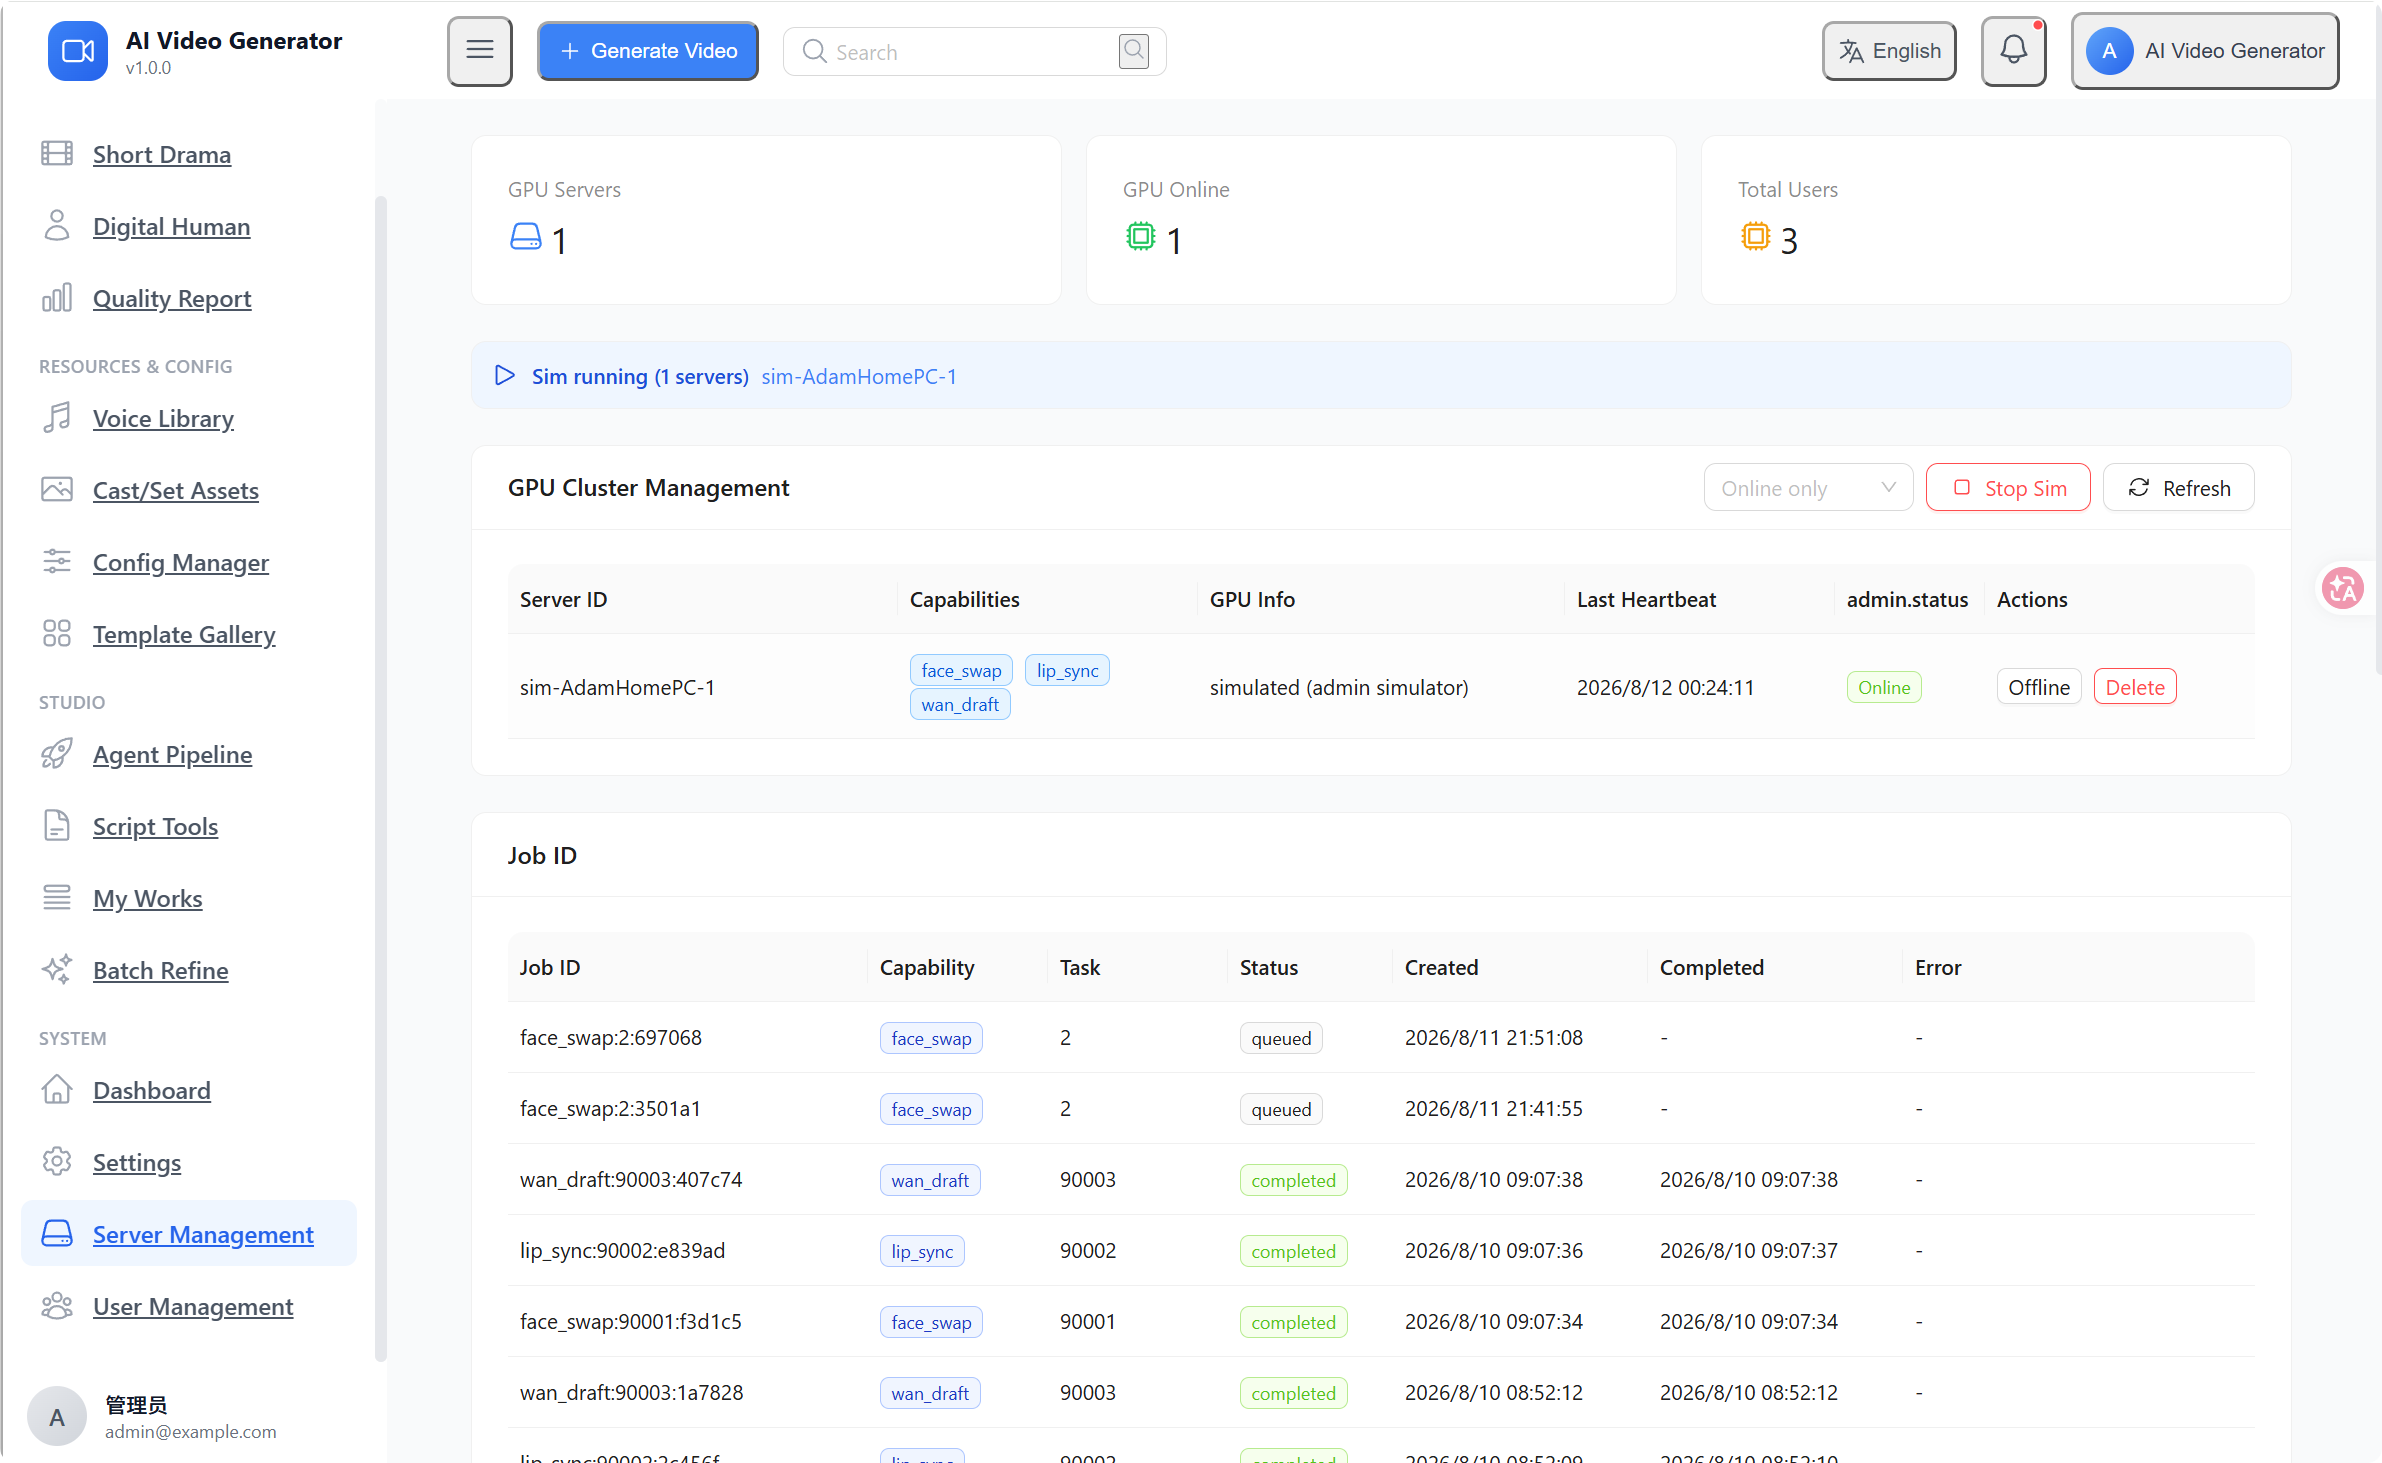Open the Online only filter dropdown
The width and height of the screenshot is (2382, 1463).
coord(1808,488)
